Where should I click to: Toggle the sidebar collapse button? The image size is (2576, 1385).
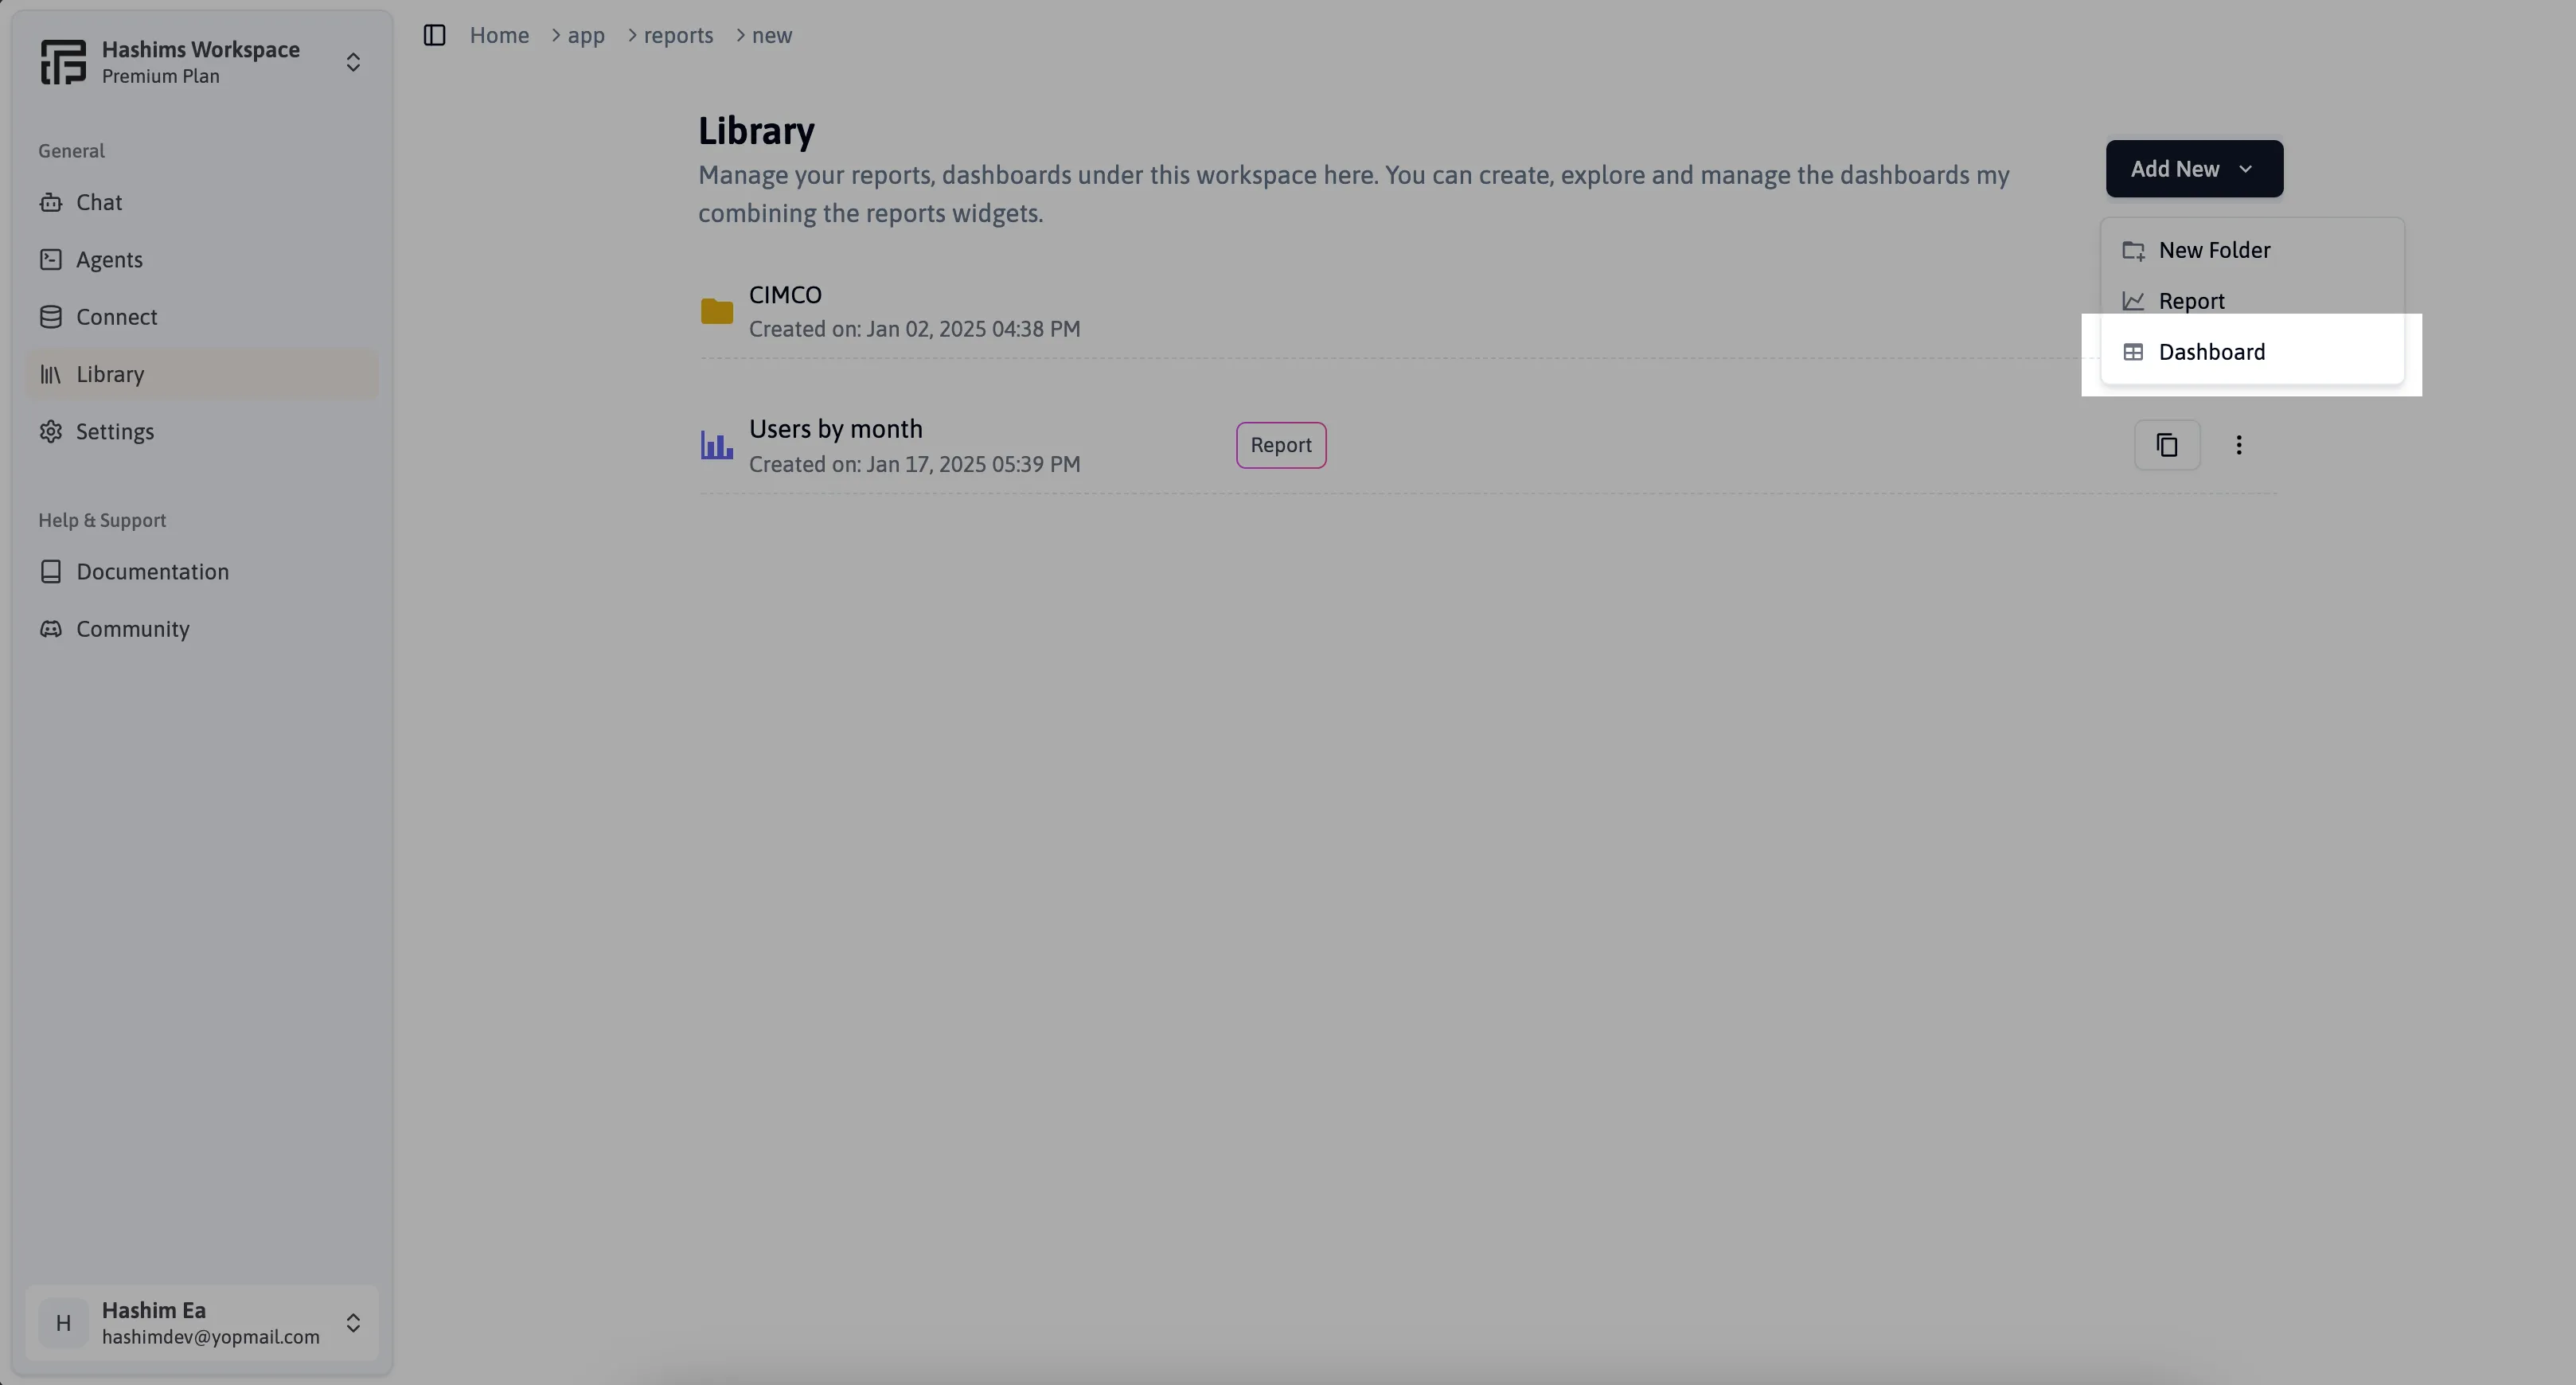(x=435, y=34)
